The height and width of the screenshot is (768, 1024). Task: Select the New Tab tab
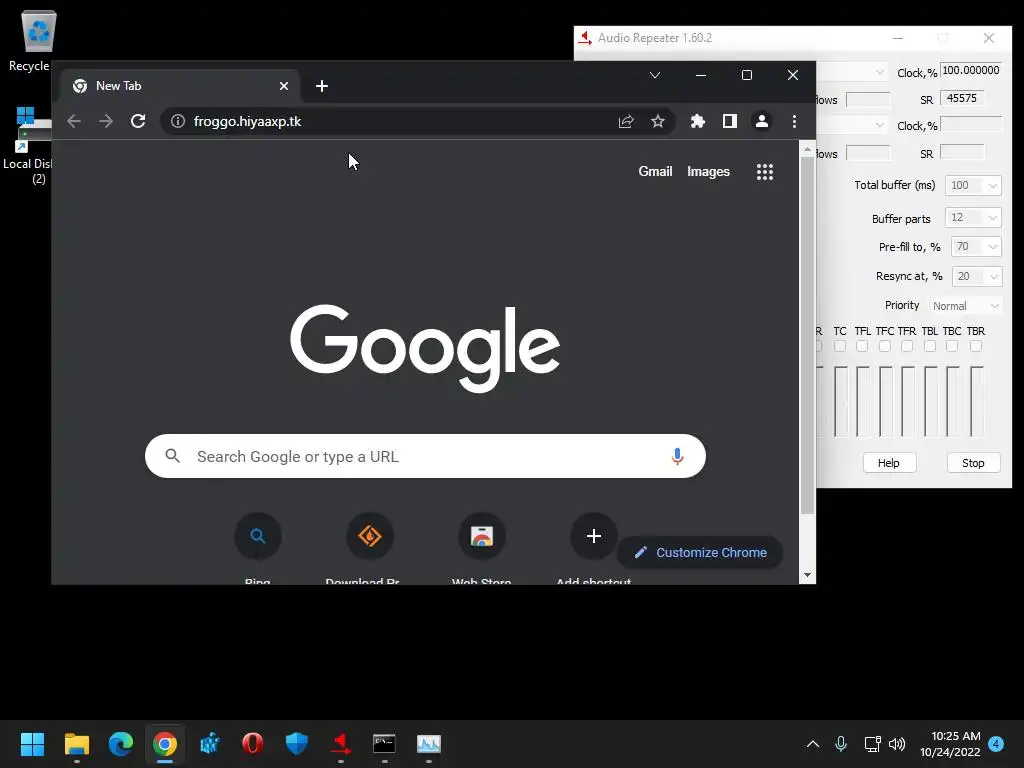[x=180, y=86]
